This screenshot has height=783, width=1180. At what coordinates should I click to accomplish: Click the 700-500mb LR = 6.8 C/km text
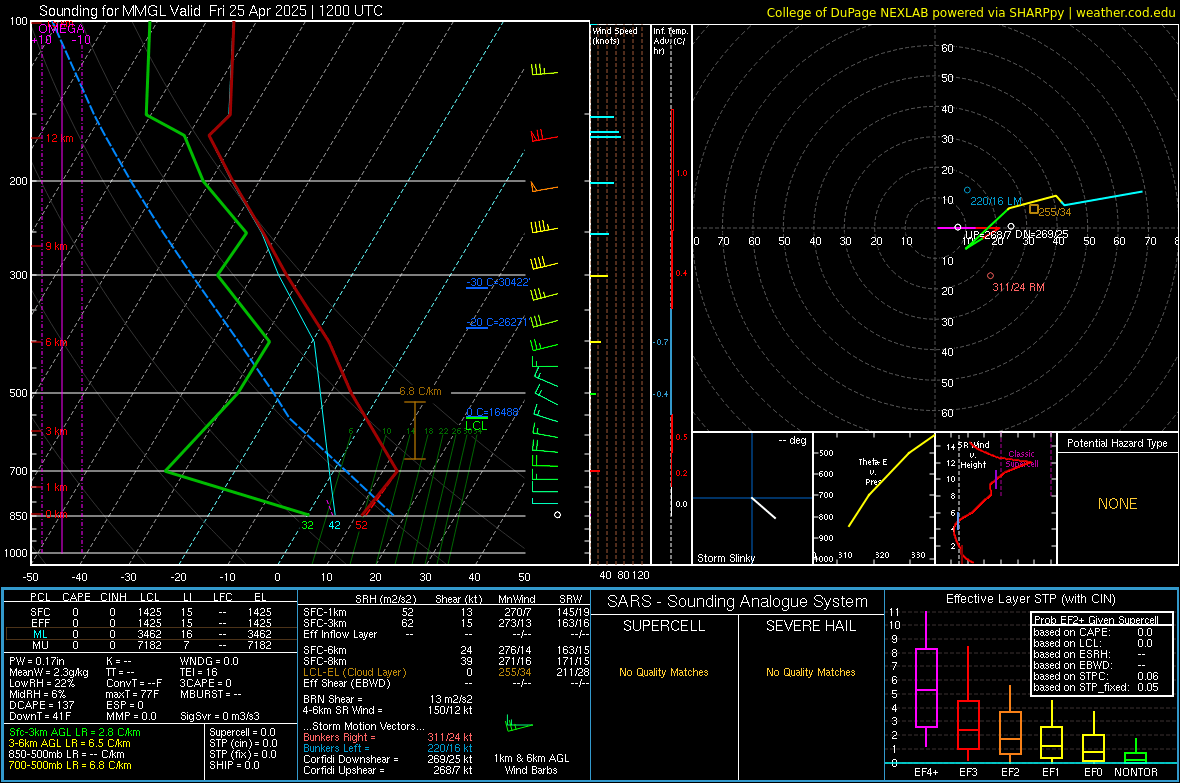70,765
